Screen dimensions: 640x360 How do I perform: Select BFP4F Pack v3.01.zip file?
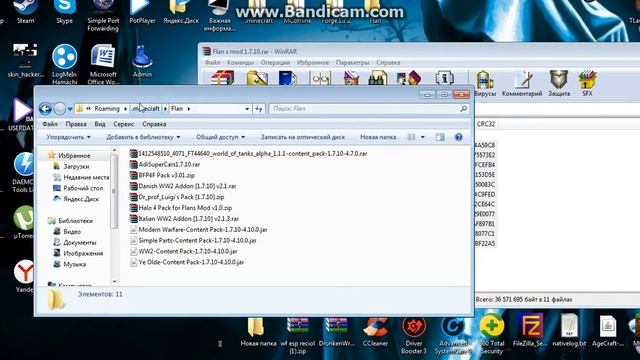coord(162,175)
